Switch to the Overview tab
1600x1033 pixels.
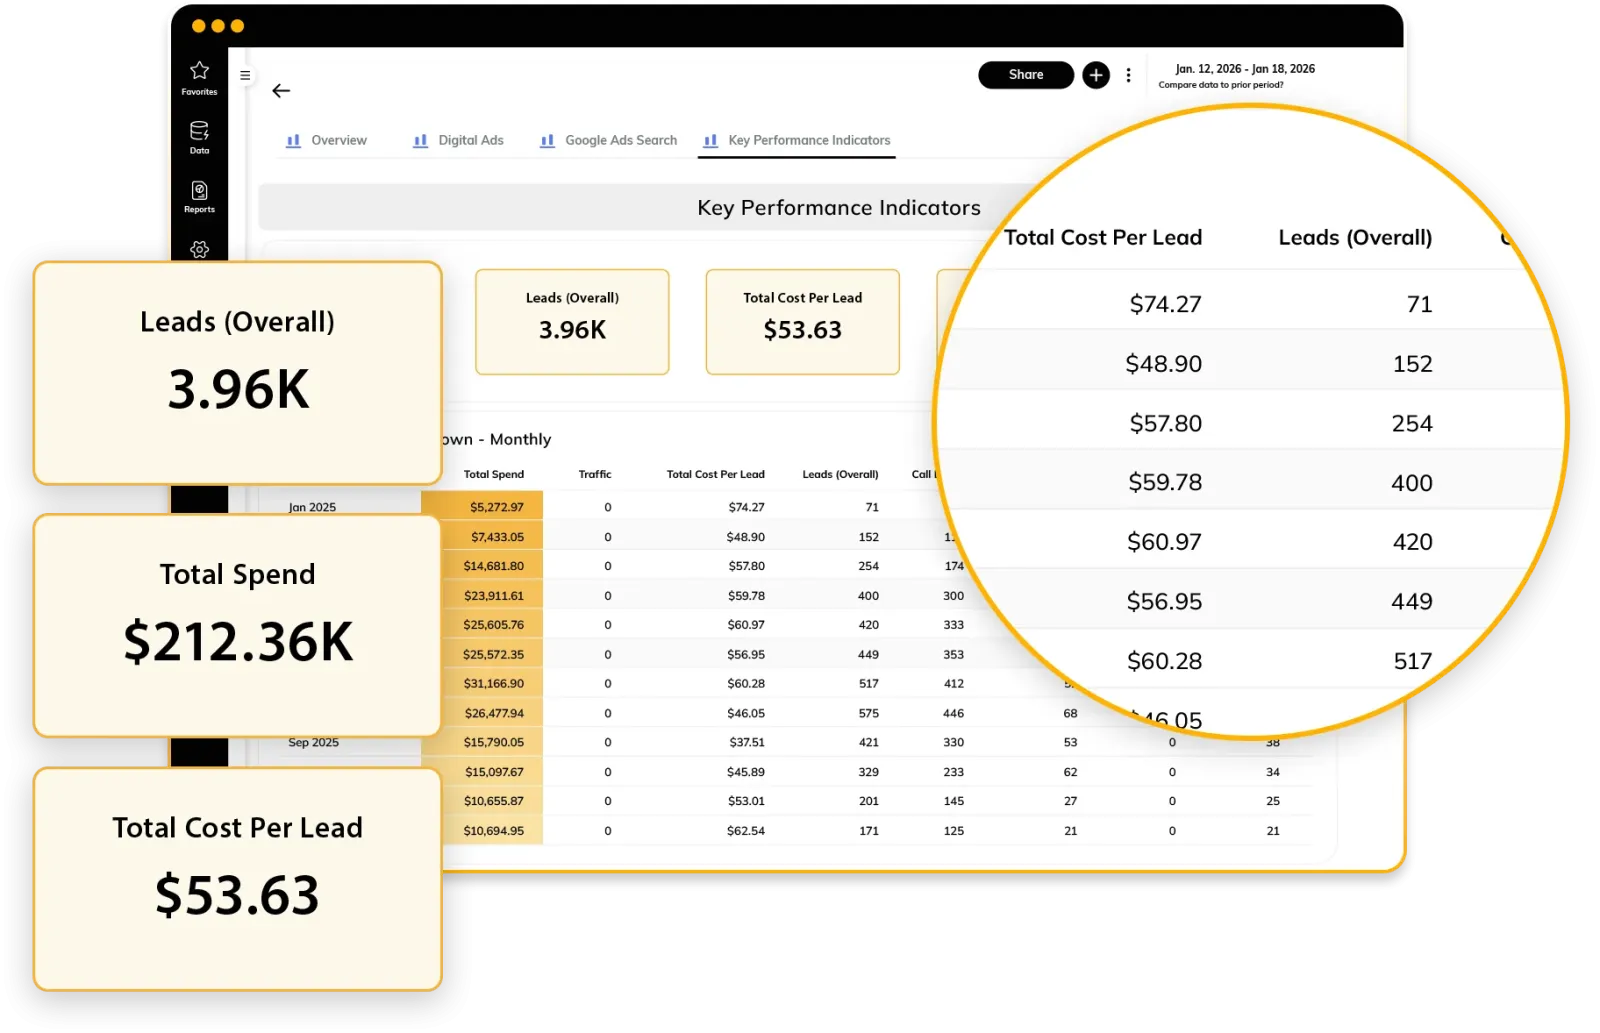(326, 140)
